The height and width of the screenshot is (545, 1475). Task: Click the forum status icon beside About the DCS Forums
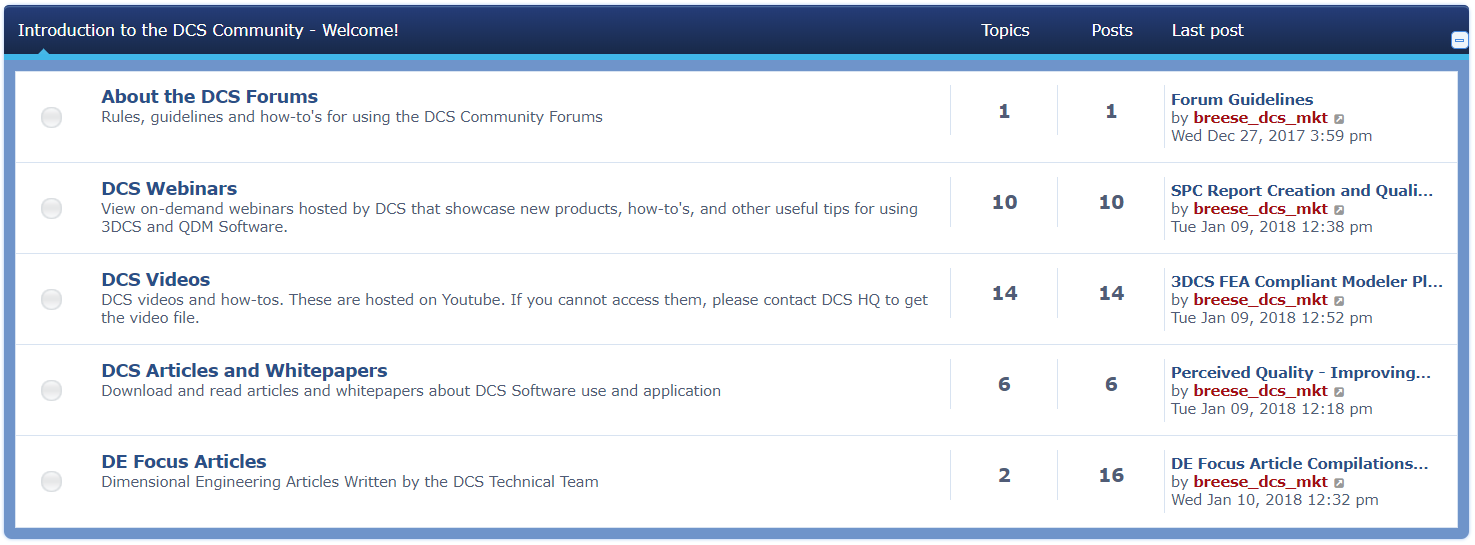click(x=51, y=117)
